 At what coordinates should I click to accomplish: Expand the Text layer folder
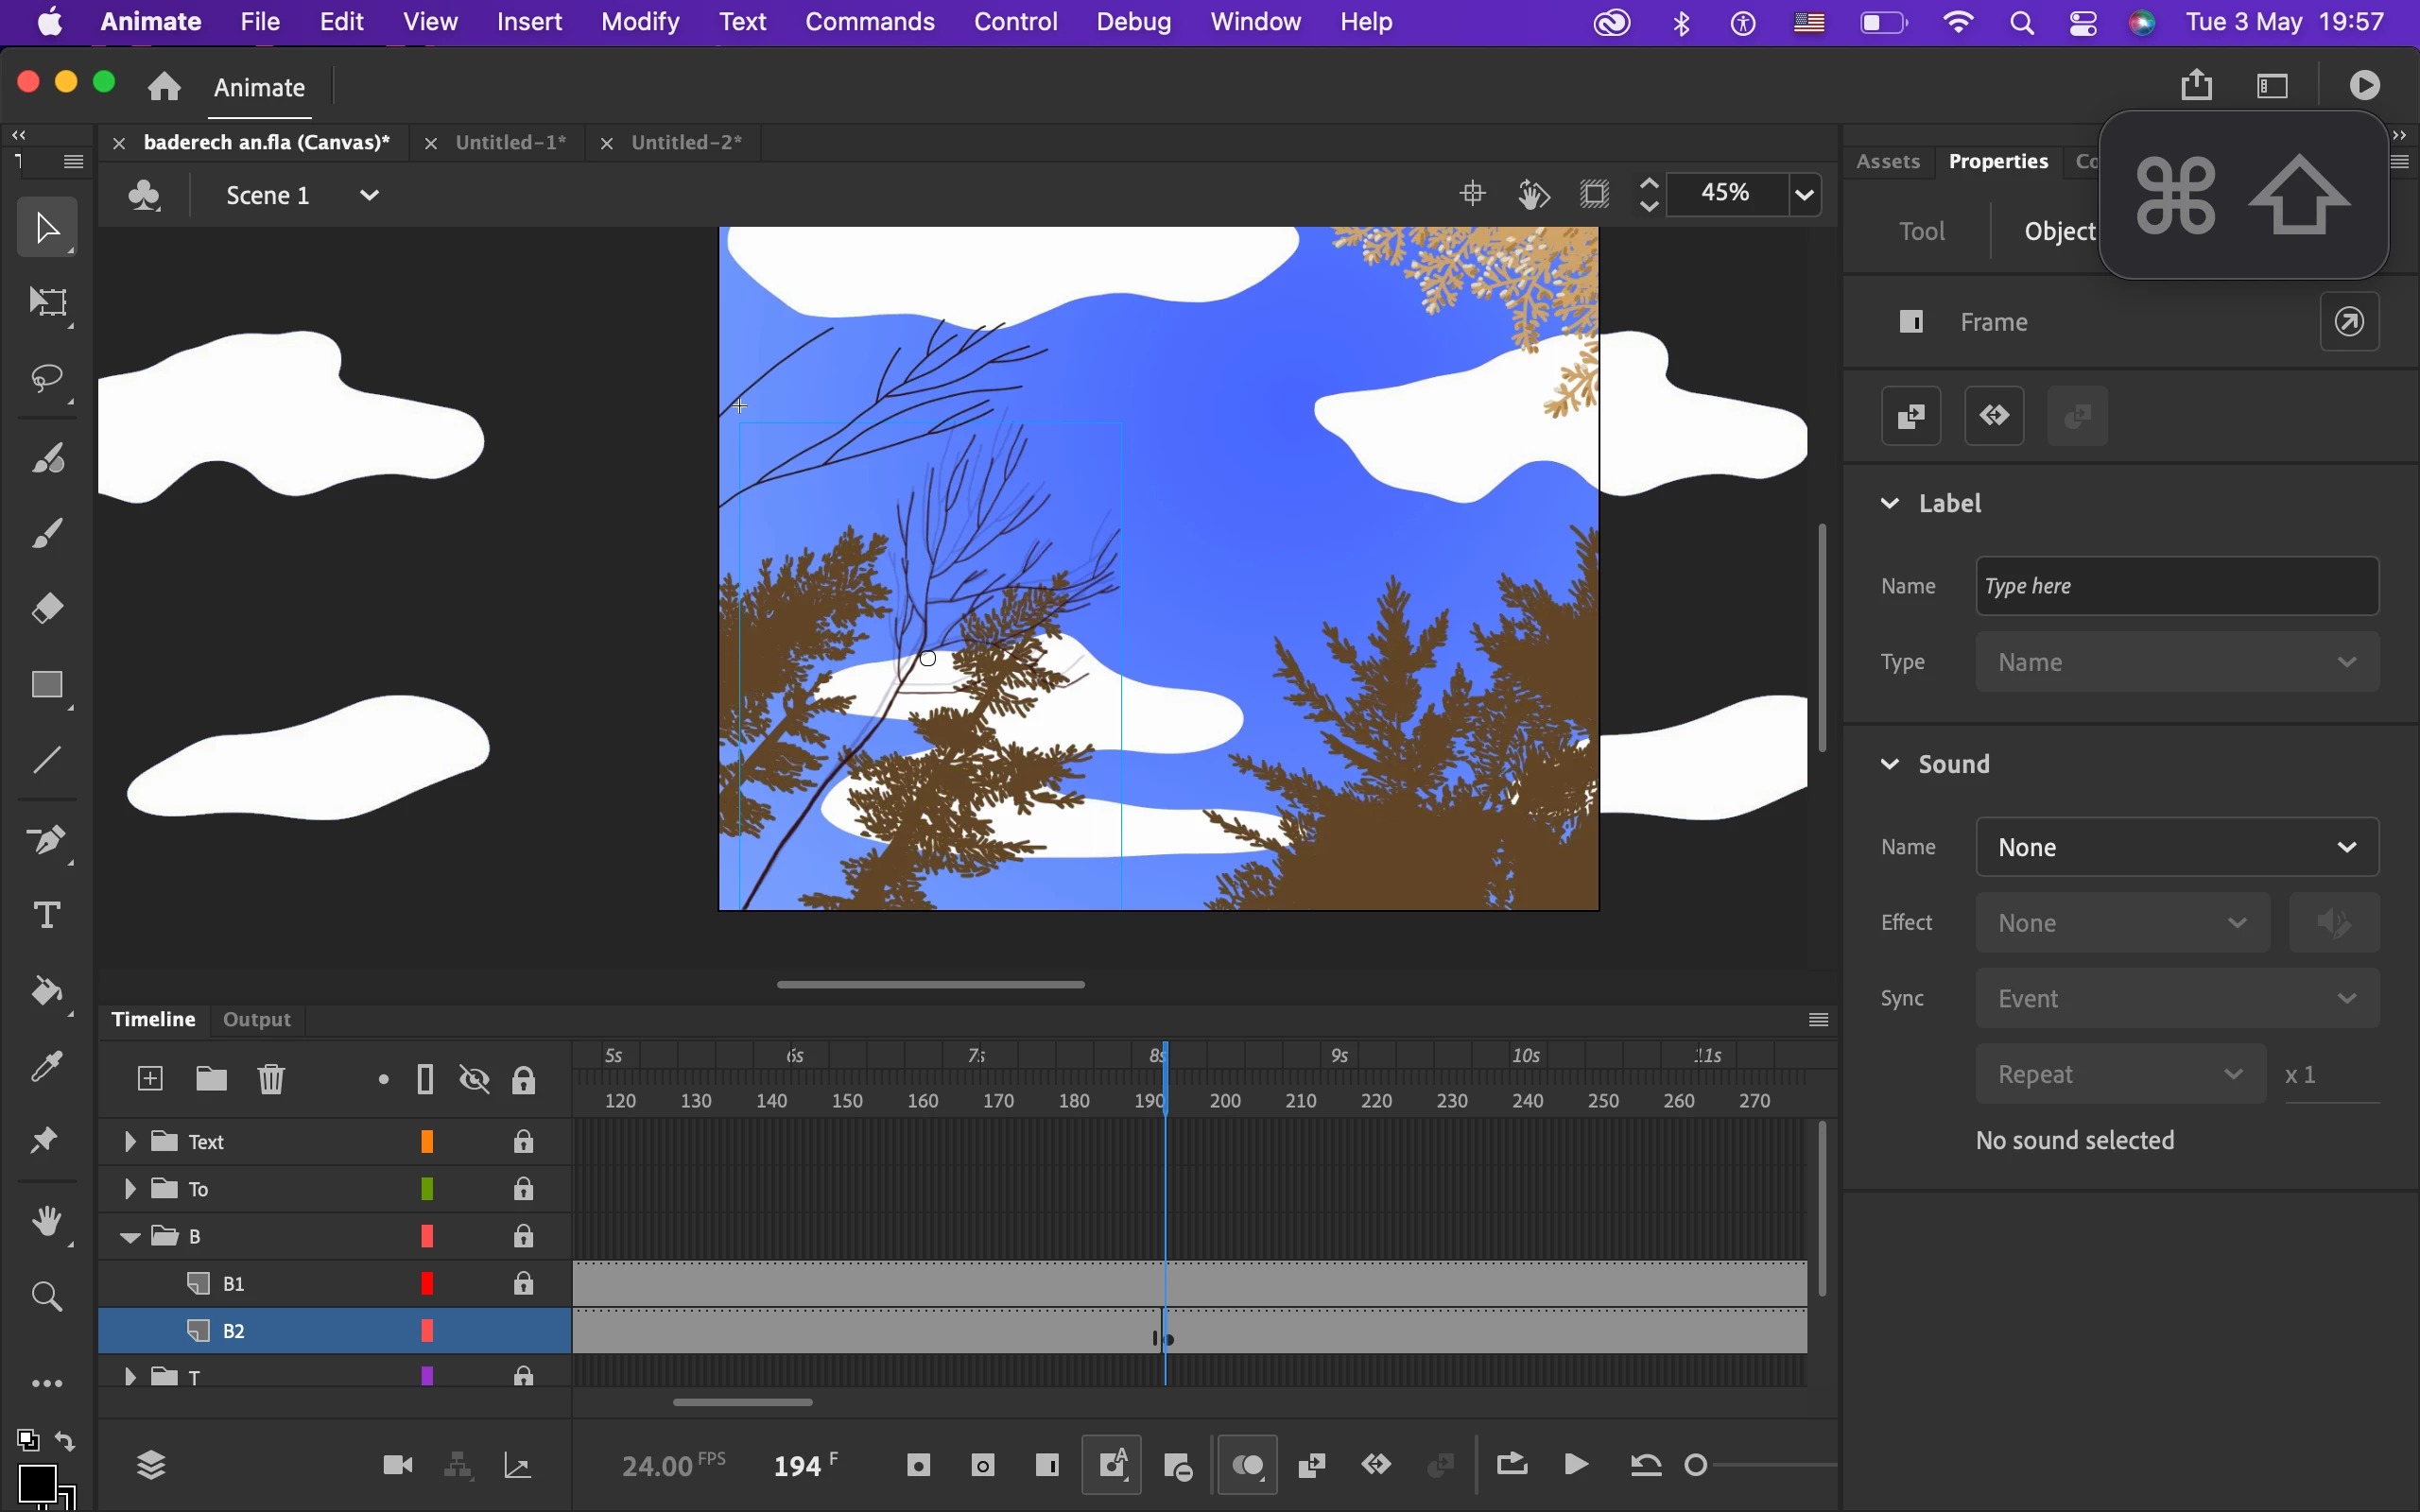tap(129, 1141)
